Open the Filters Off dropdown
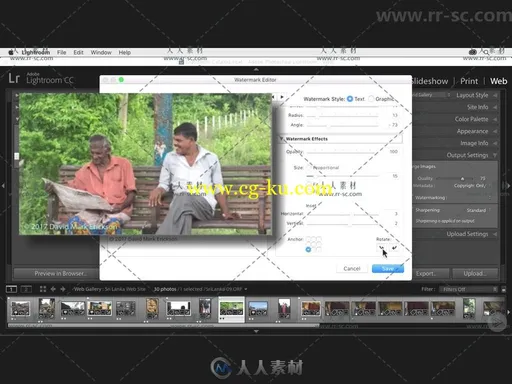512x384 pixels. pyautogui.click(x=468, y=289)
